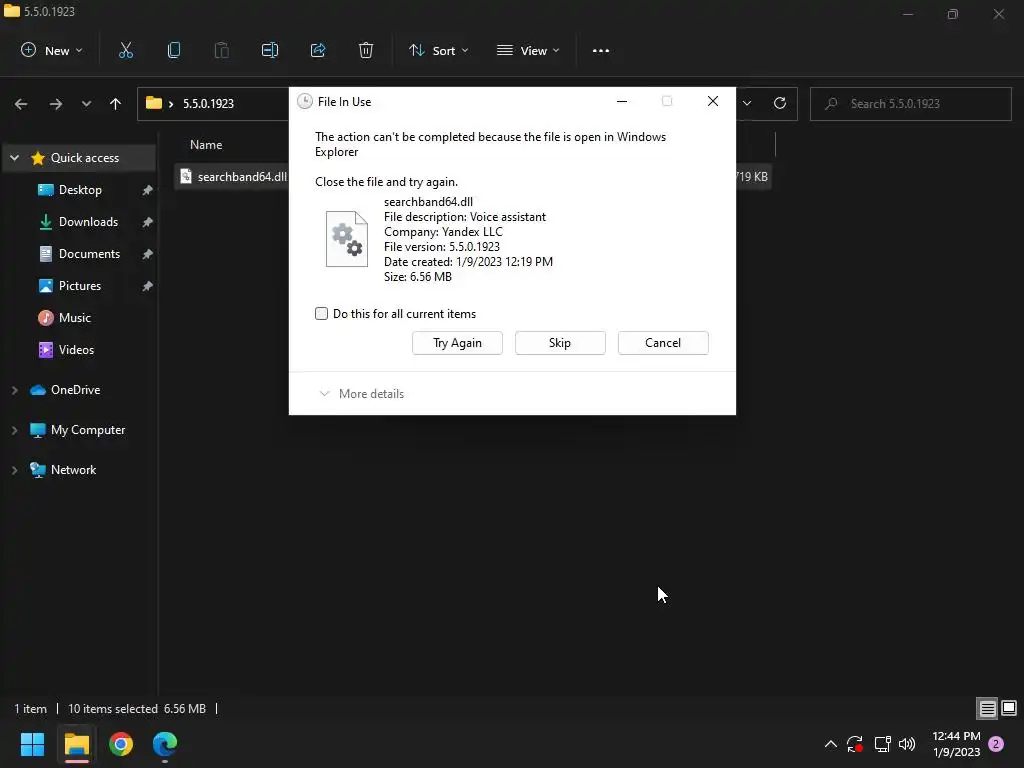Image resolution: width=1024 pixels, height=768 pixels.
Task: Unpin Downloads using its pin icon
Action: 148,222
